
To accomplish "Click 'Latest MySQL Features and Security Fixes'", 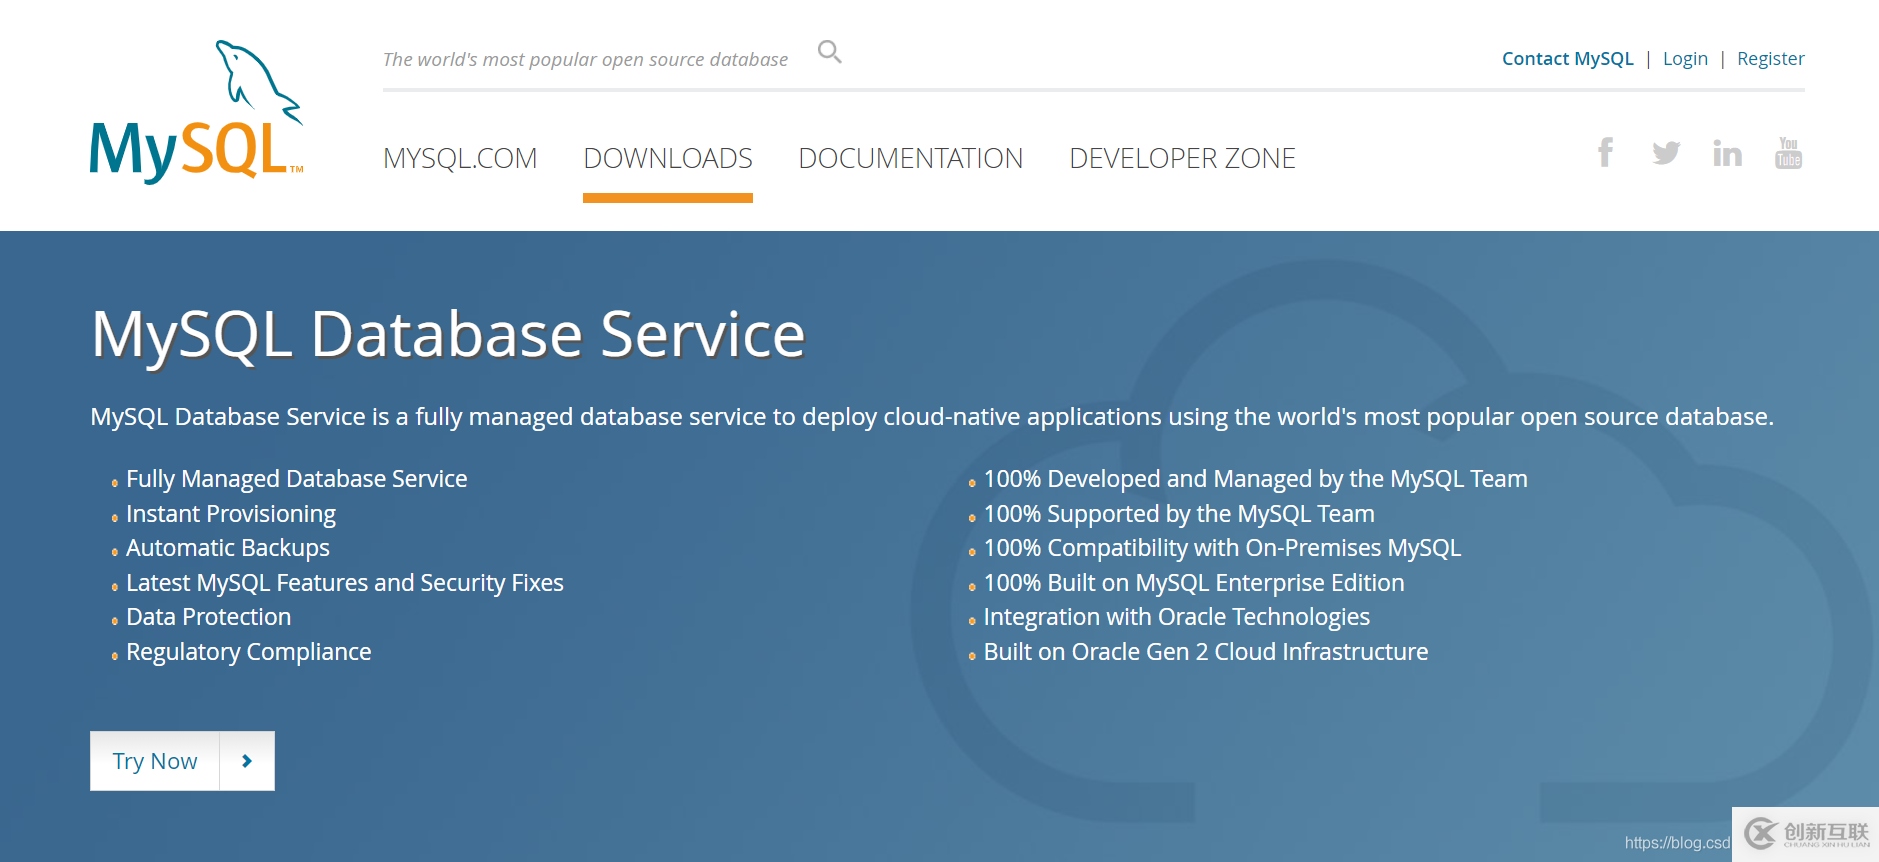I will tap(345, 583).
